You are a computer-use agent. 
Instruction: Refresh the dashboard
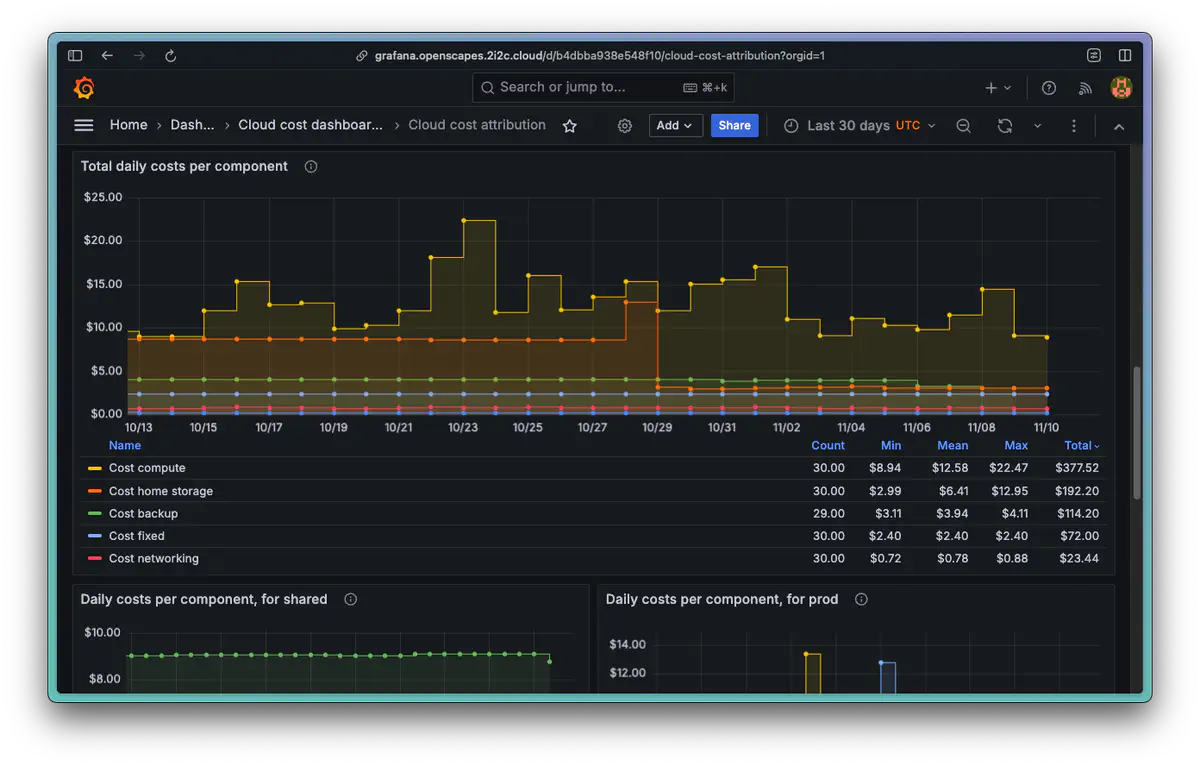pyautogui.click(x=1005, y=126)
